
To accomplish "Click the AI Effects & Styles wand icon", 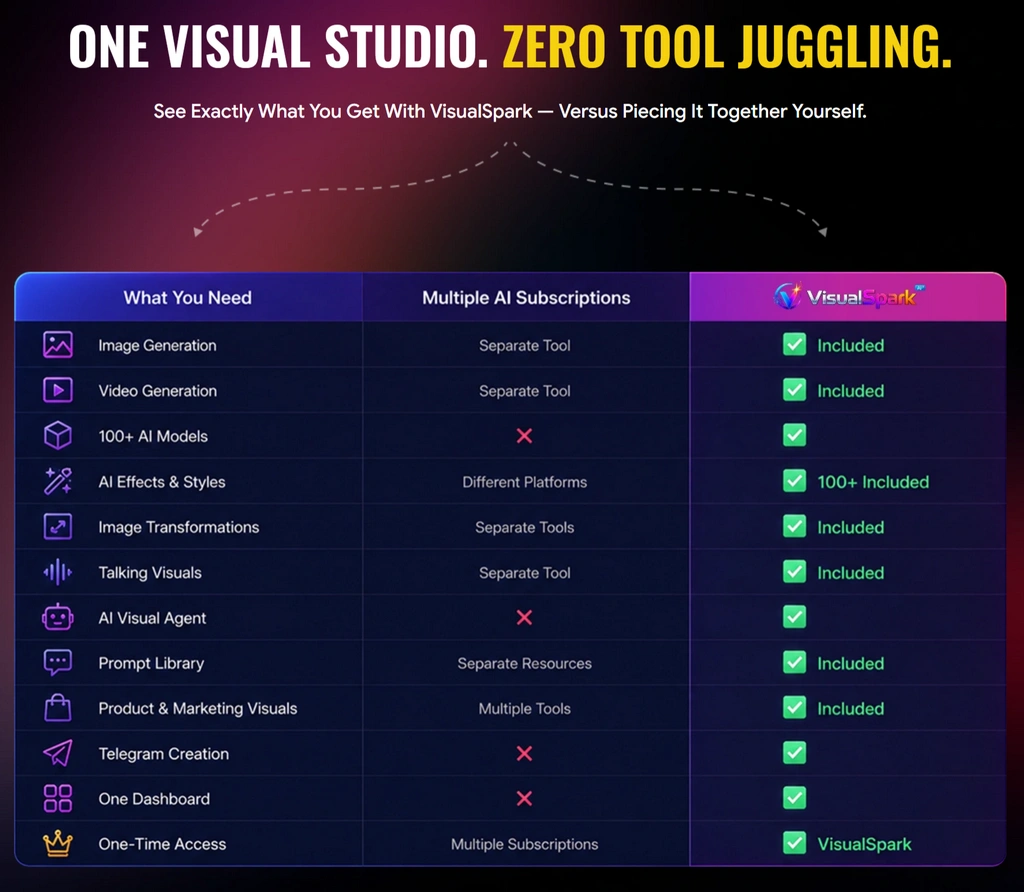I will pyautogui.click(x=57, y=481).
